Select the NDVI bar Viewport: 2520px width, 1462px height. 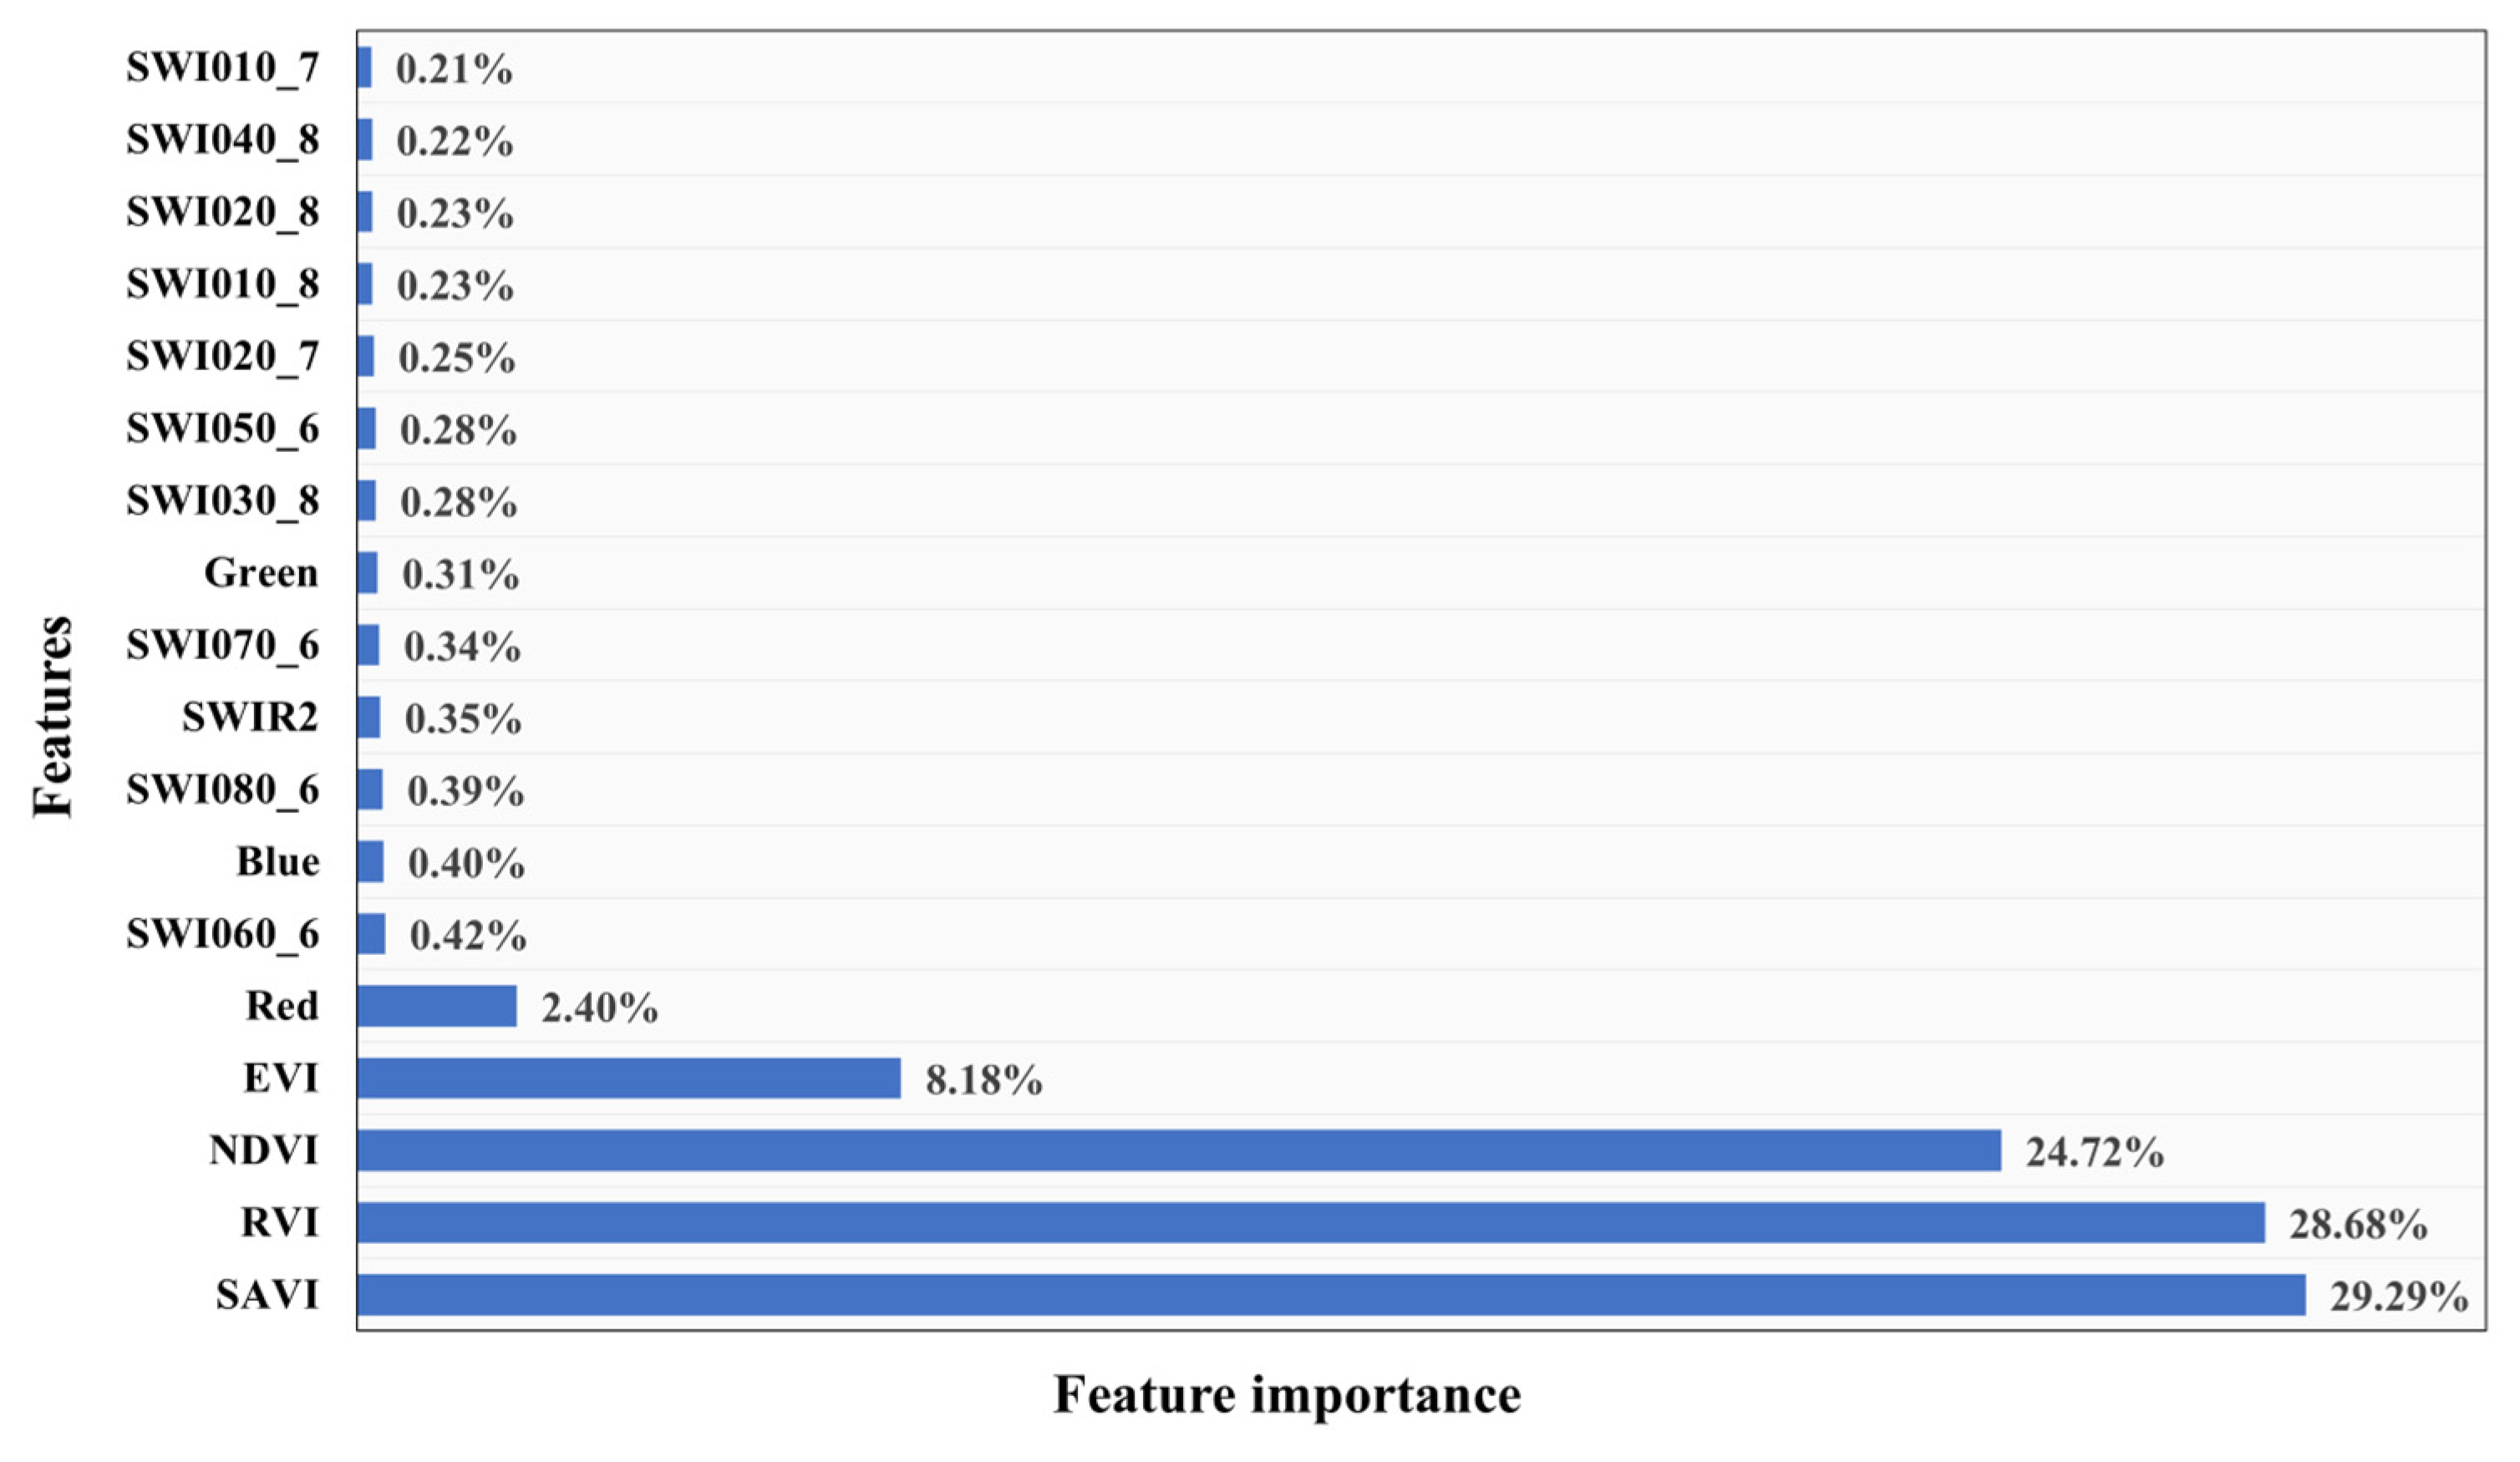[x=1178, y=1150]
